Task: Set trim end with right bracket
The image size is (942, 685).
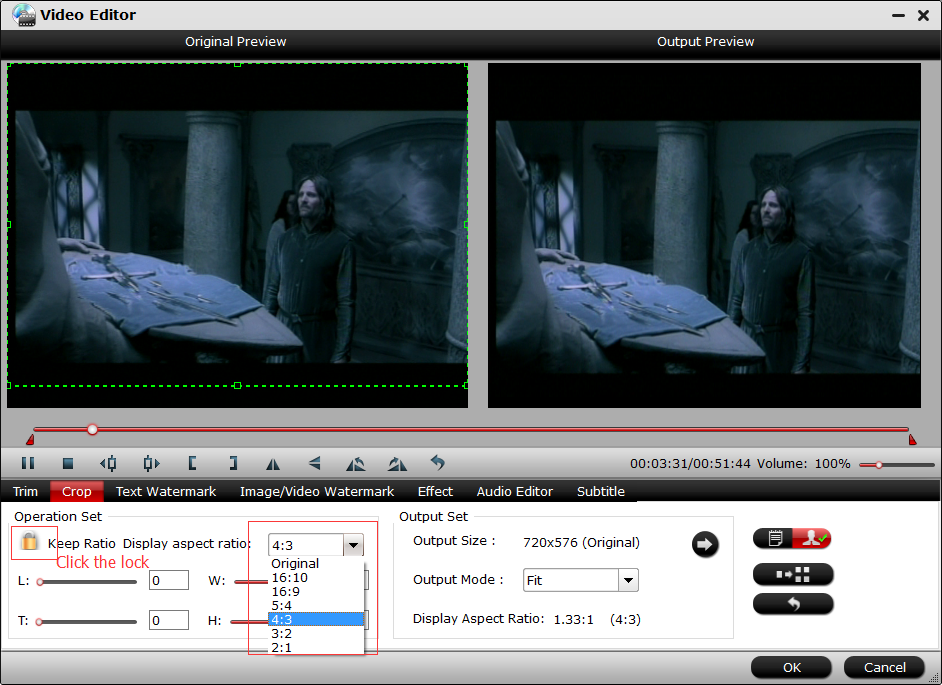Action: 233,463
